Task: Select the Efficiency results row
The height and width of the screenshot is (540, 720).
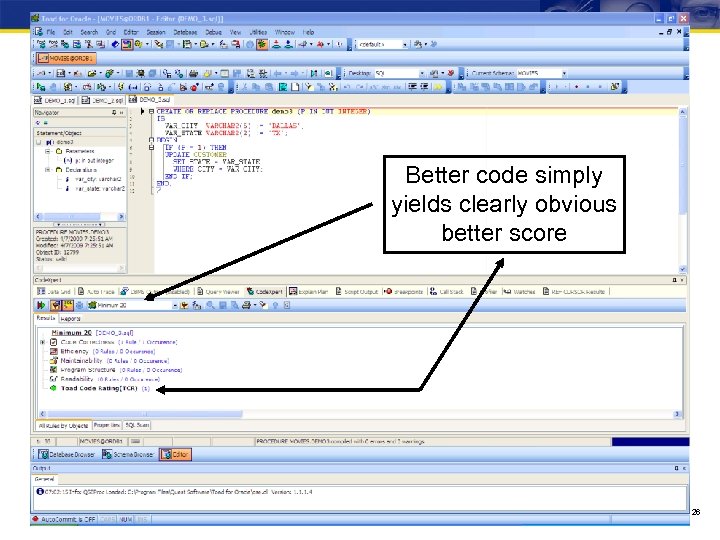Action: coord(102,351)
